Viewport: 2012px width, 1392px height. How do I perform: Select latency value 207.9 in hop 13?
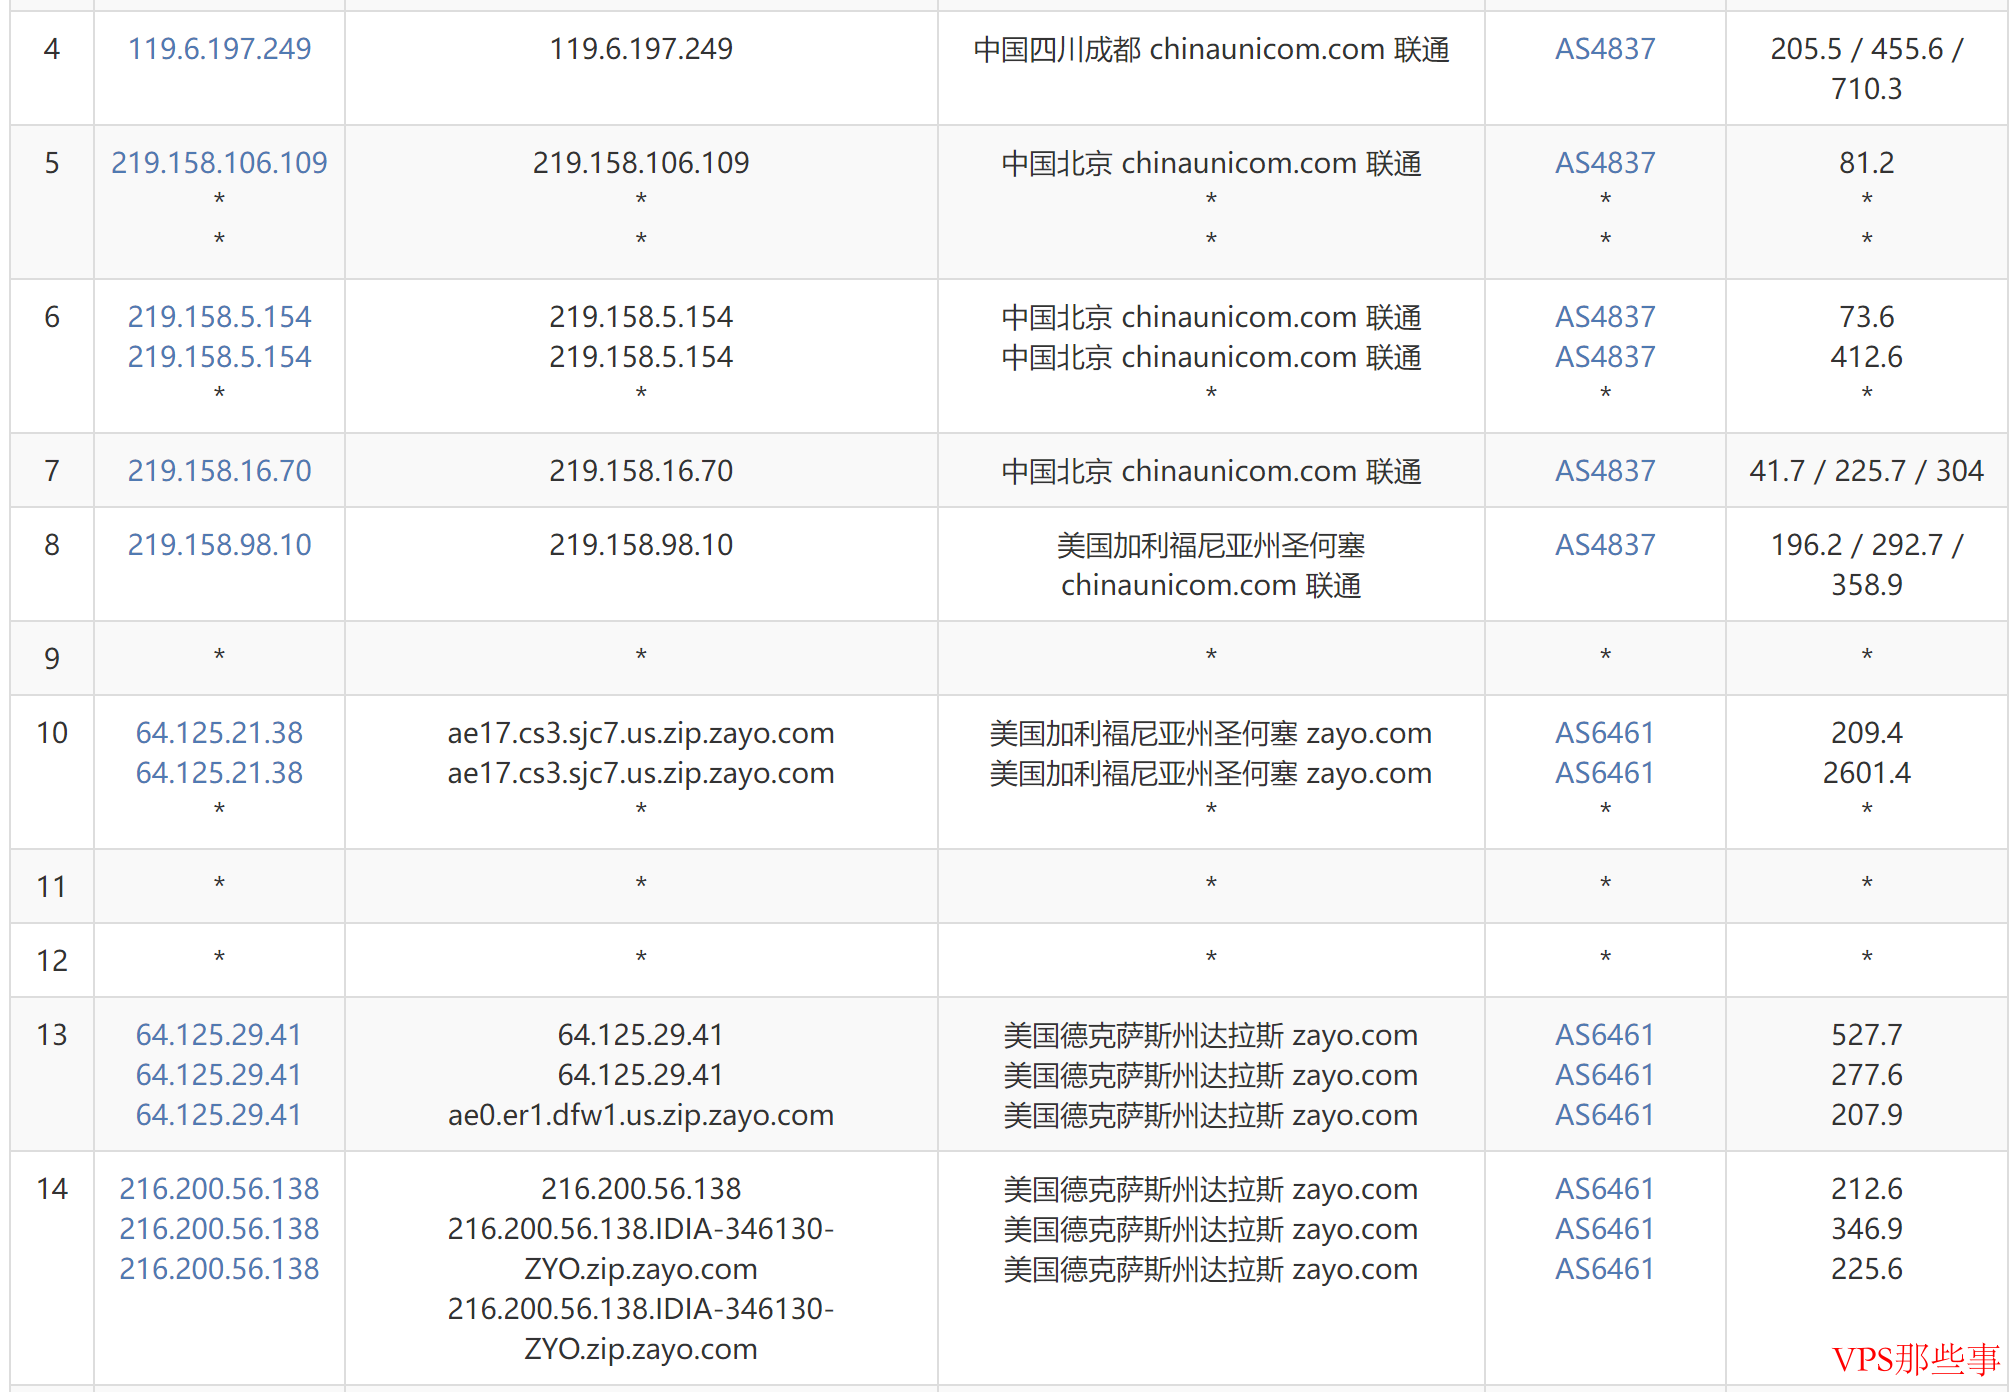pos(1866,1115)
